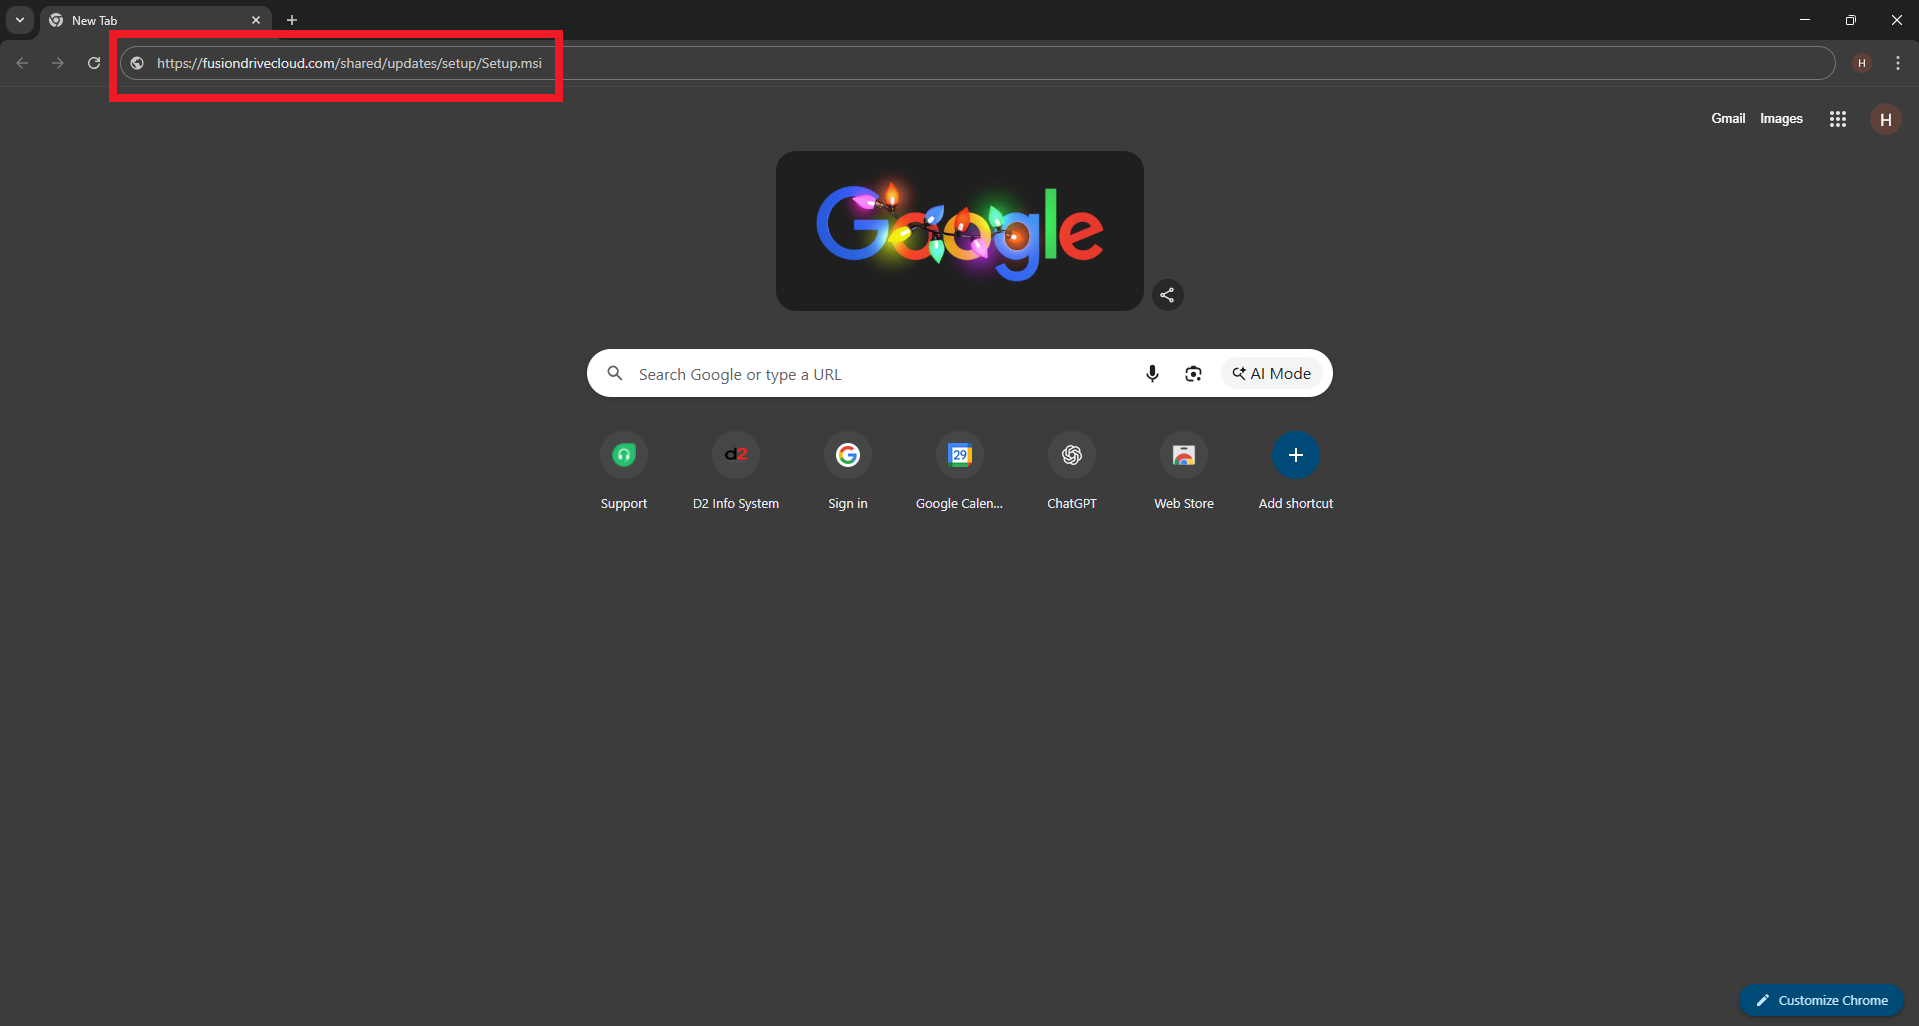Focus the Search Google or type a URL box

tap(960, 373)
